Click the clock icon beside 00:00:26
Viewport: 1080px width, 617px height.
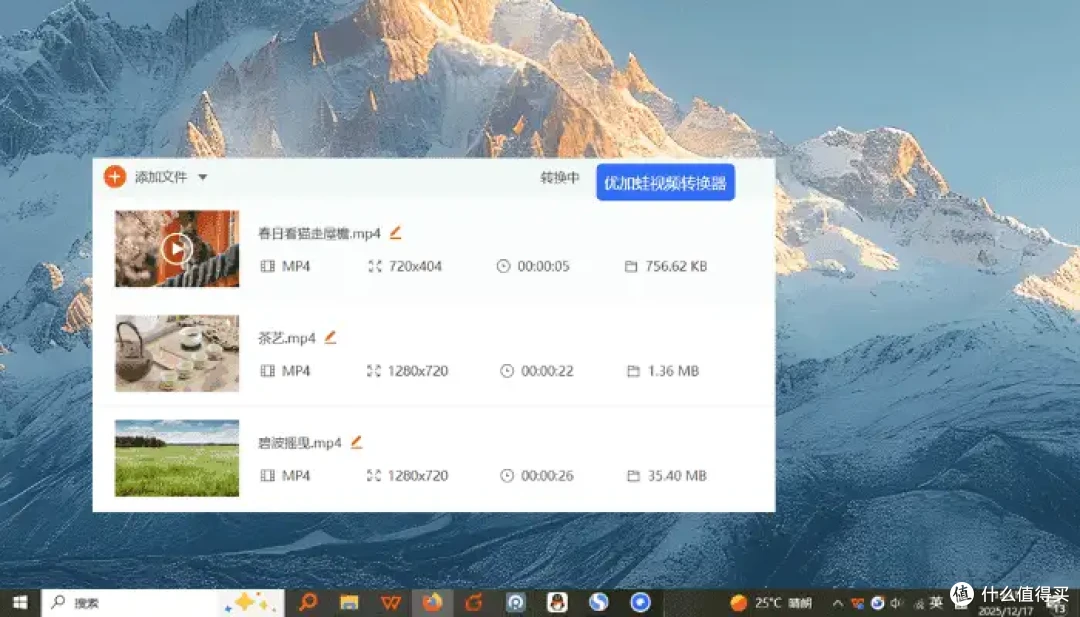click(x=507, y=475)
